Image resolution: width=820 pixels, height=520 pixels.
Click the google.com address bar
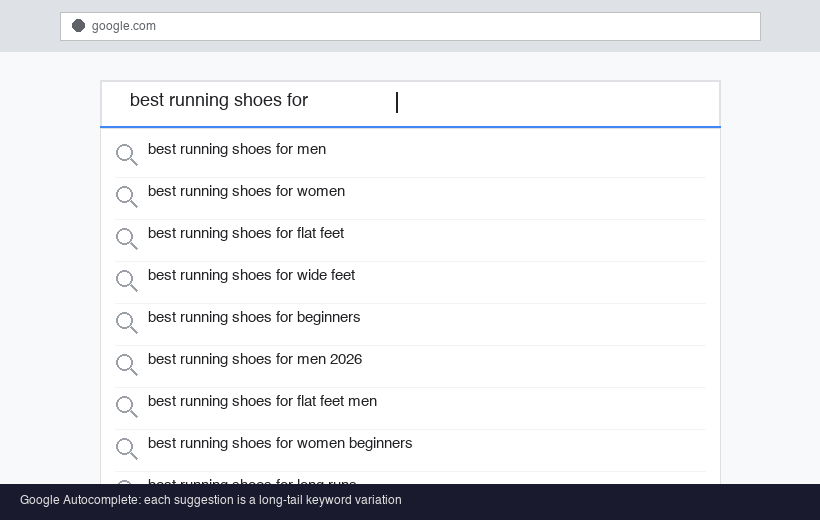(410, 26)
